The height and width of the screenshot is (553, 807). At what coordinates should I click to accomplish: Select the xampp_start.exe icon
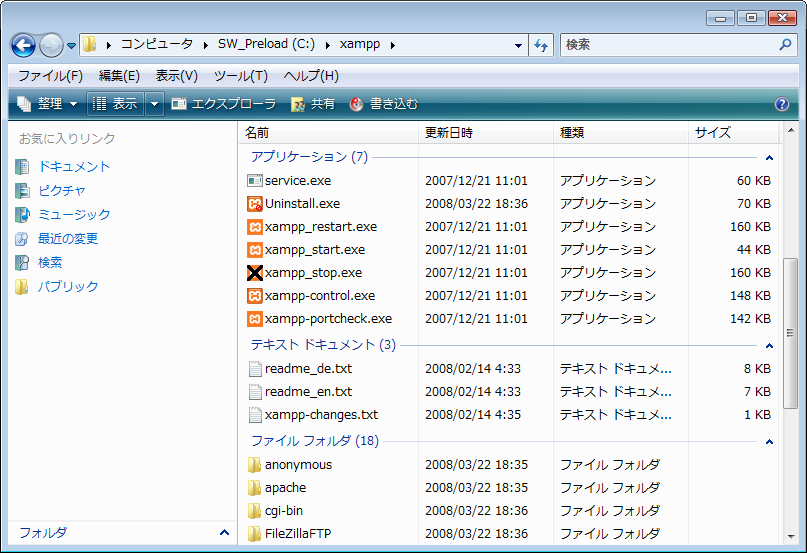(255, 250)
